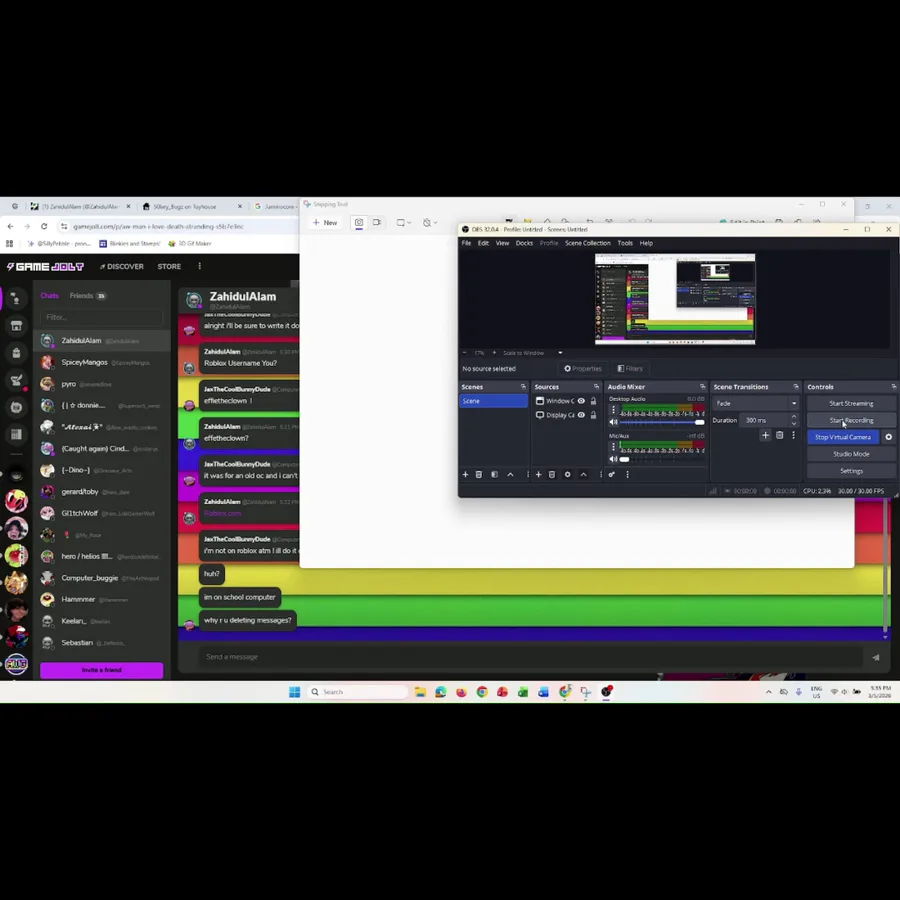Add a scene transition with plus icon
The height and width of the screenshot is (900, 900).
click(765, 436)
